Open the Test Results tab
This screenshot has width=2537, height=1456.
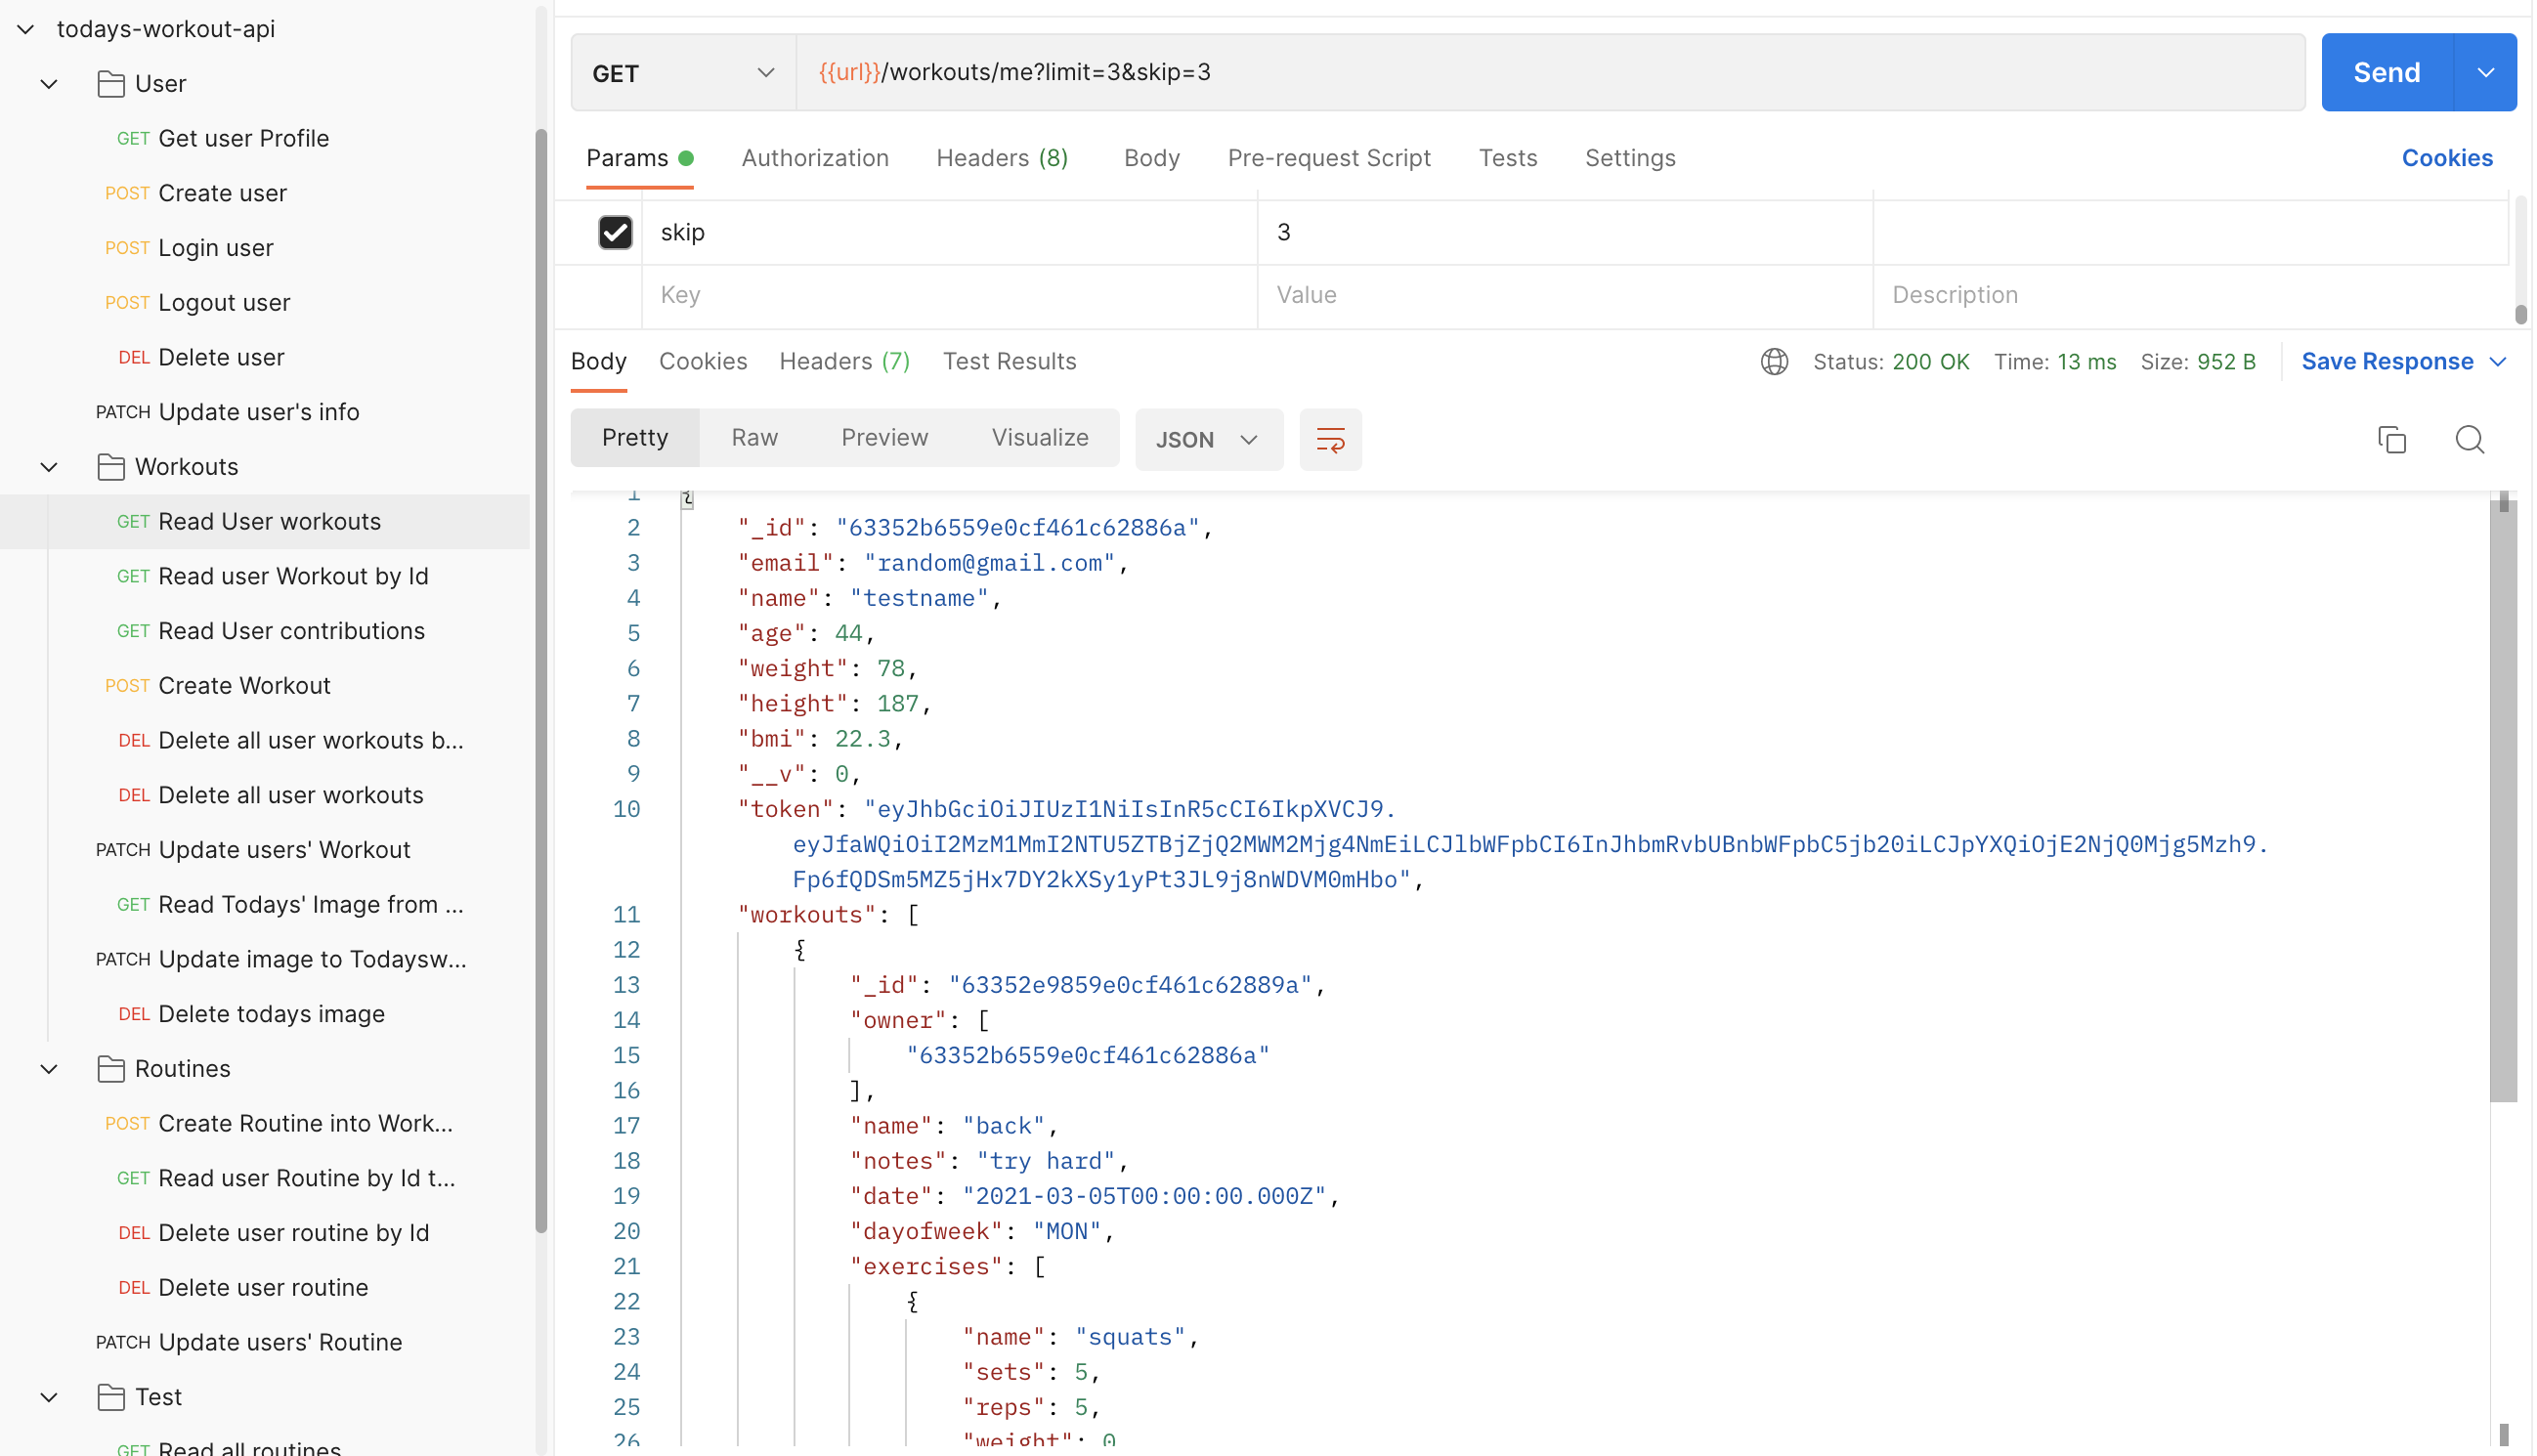[x=1010, y=362]
